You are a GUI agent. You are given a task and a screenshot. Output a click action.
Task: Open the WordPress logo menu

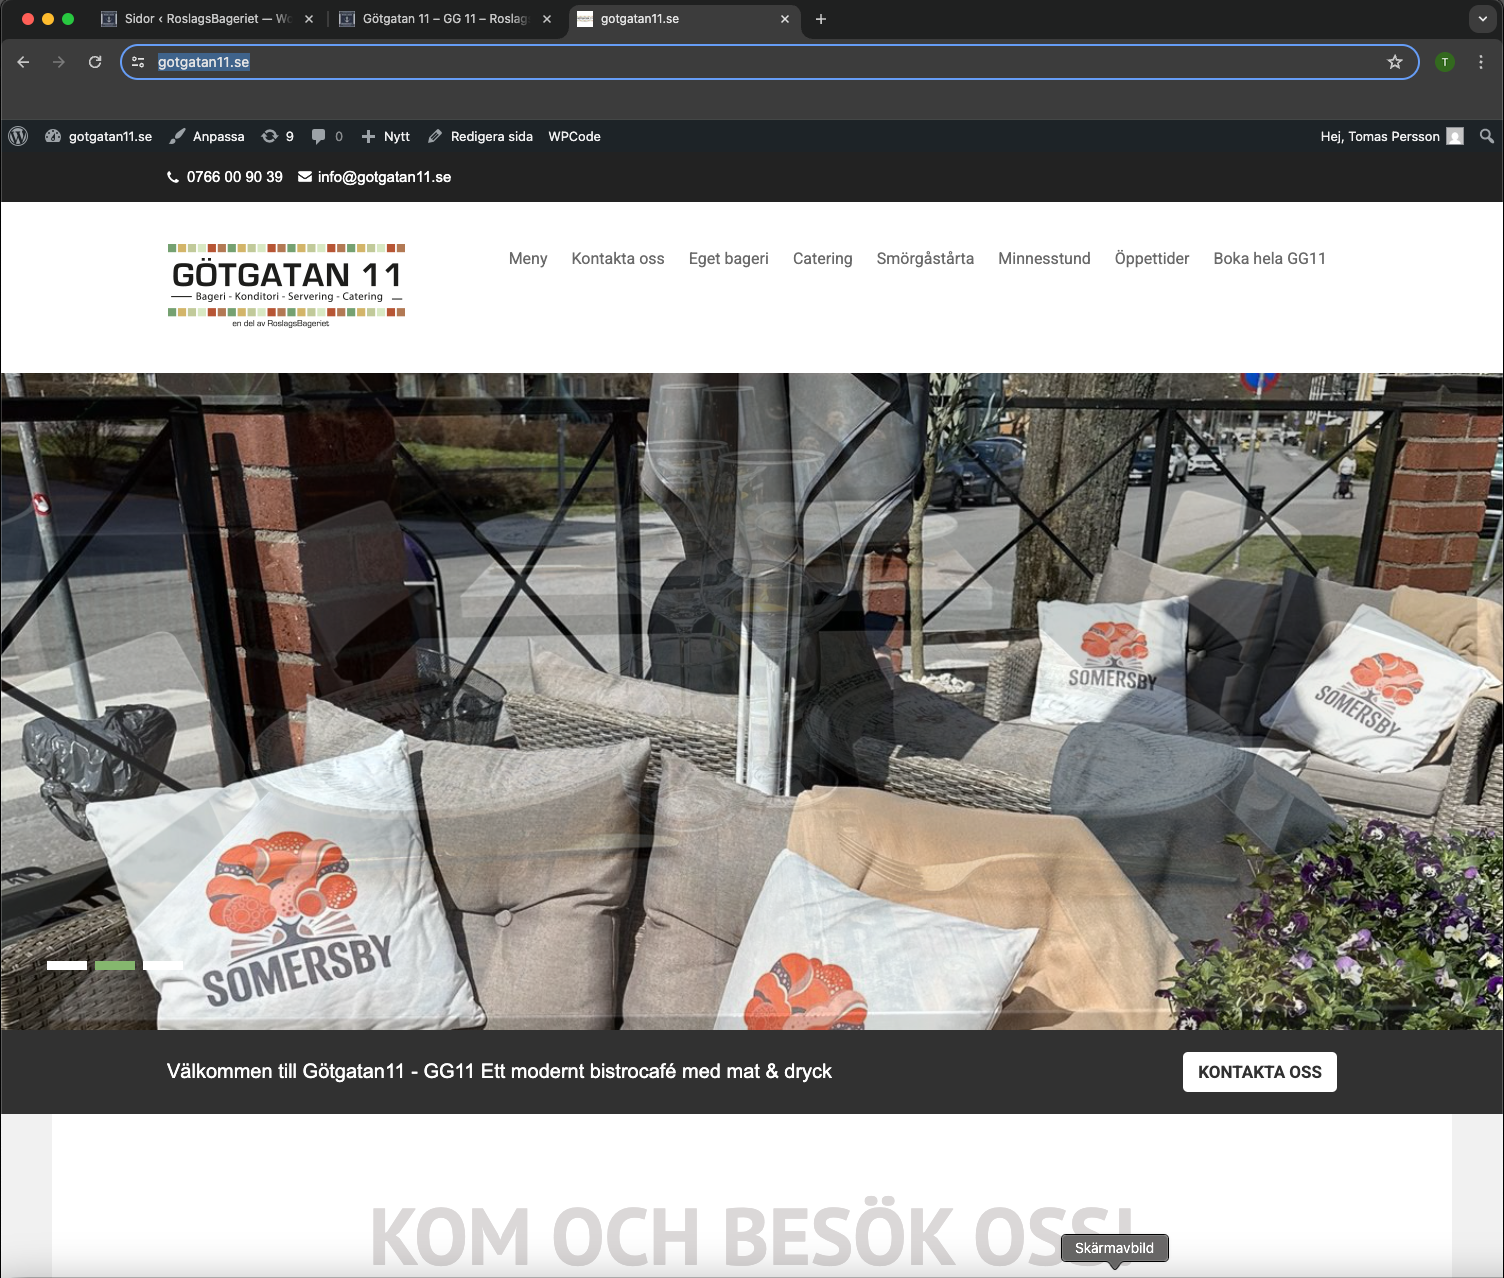point(18,136)
